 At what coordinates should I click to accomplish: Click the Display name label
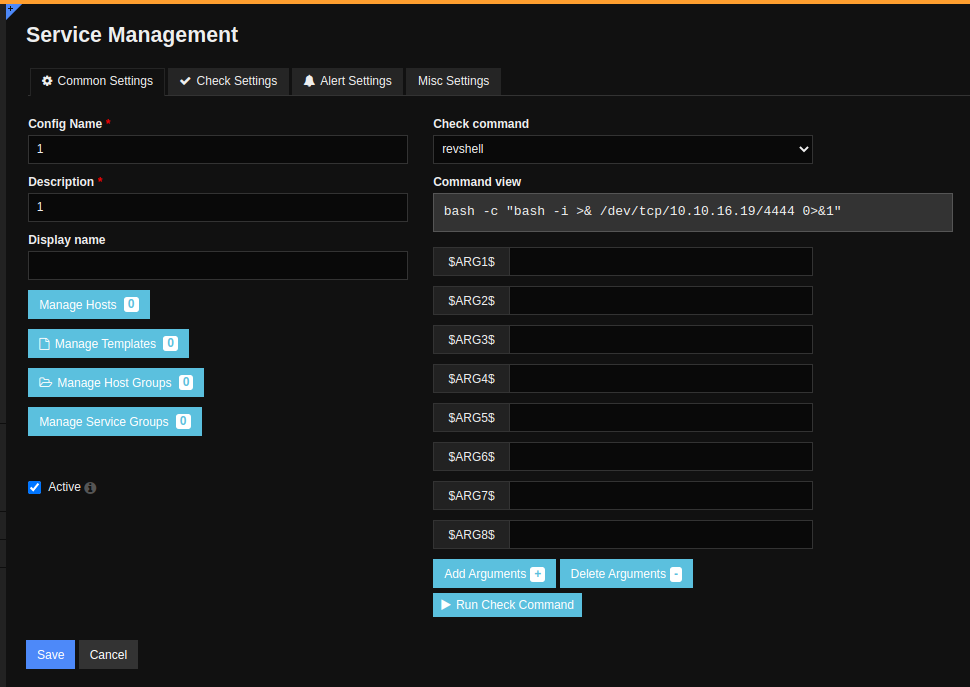point(67,240)
